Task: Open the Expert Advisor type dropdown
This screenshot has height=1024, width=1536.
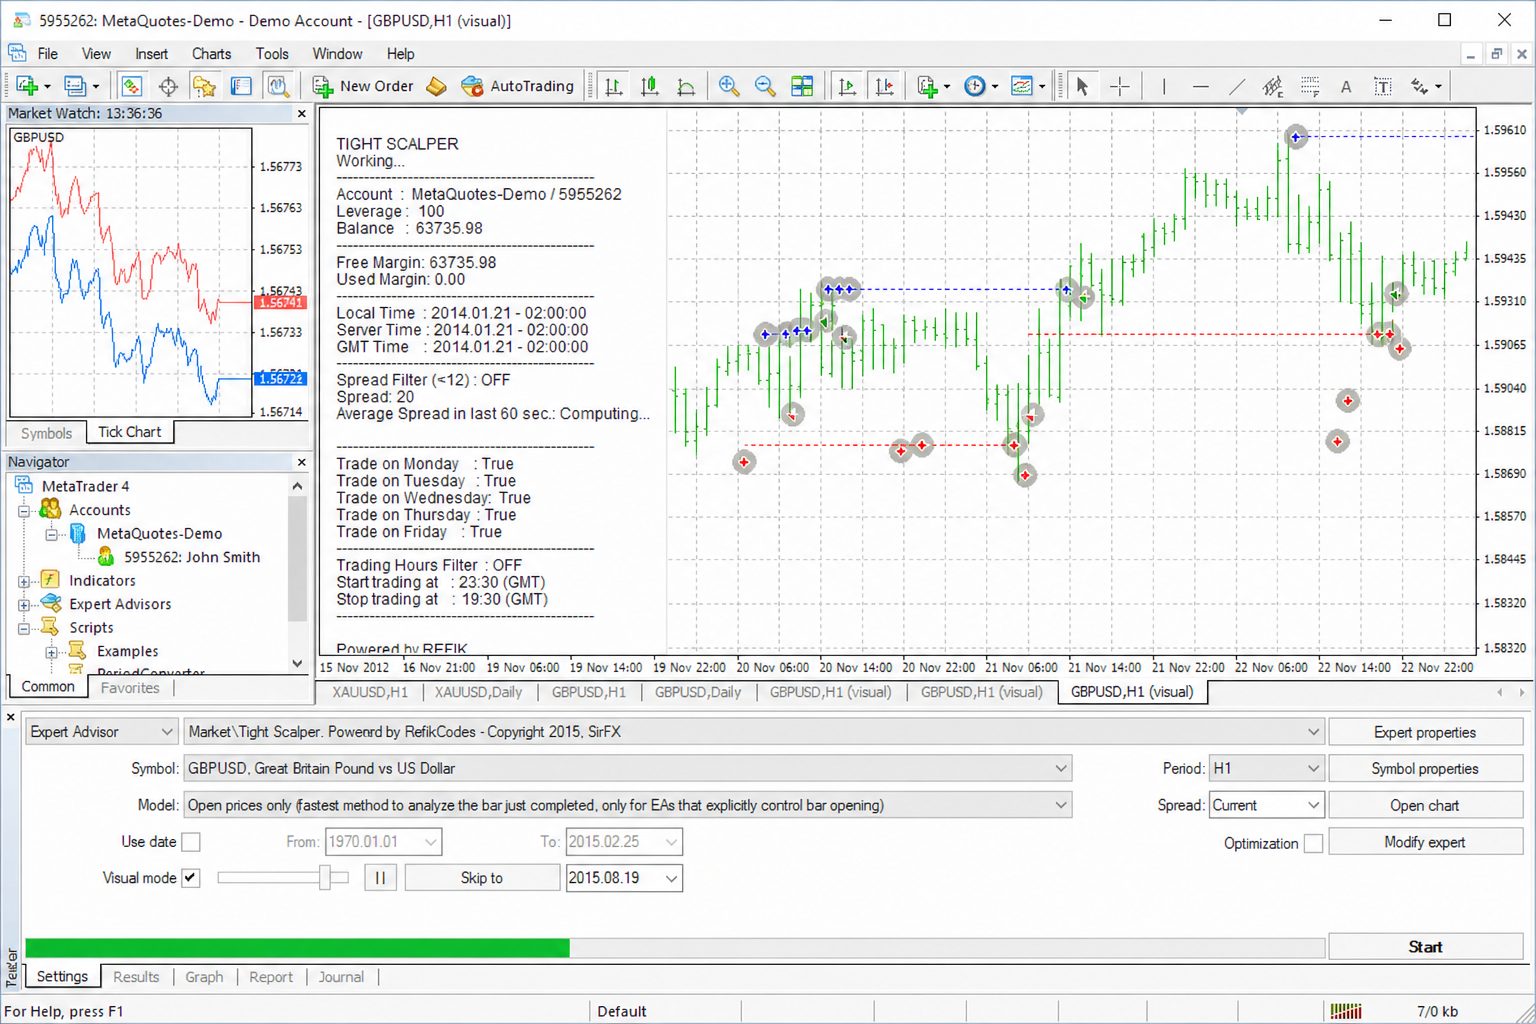Action: pyautogui.click(x=102, y=732)
